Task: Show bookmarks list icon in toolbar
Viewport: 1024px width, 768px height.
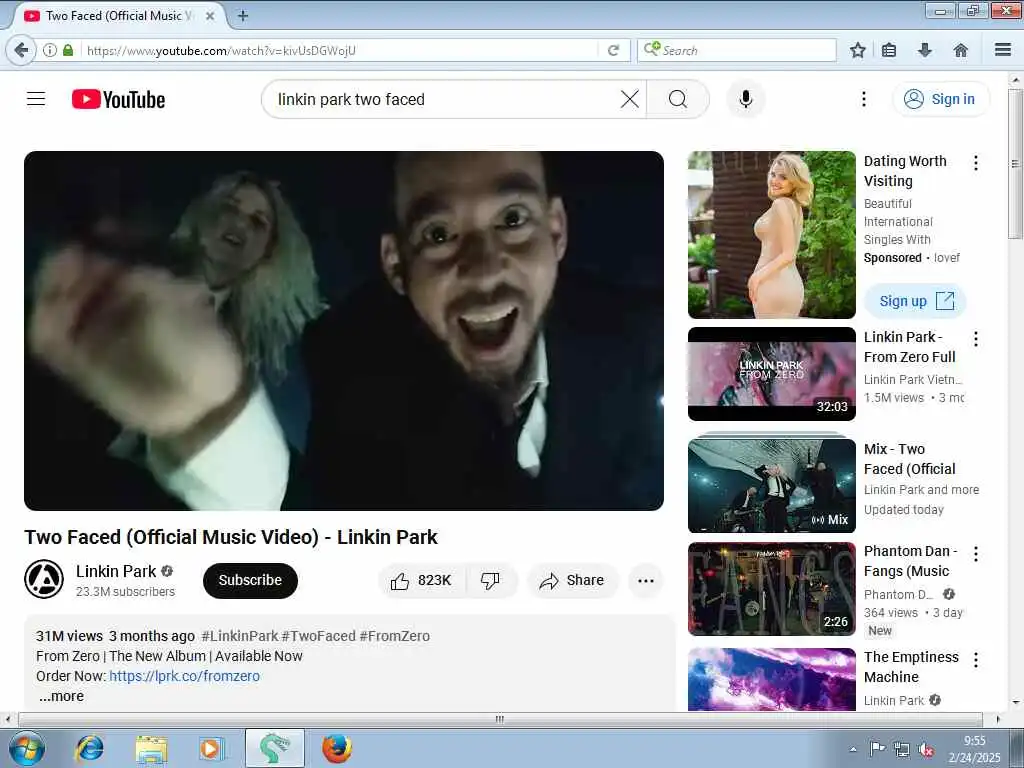Action: [x=889, y=50]
